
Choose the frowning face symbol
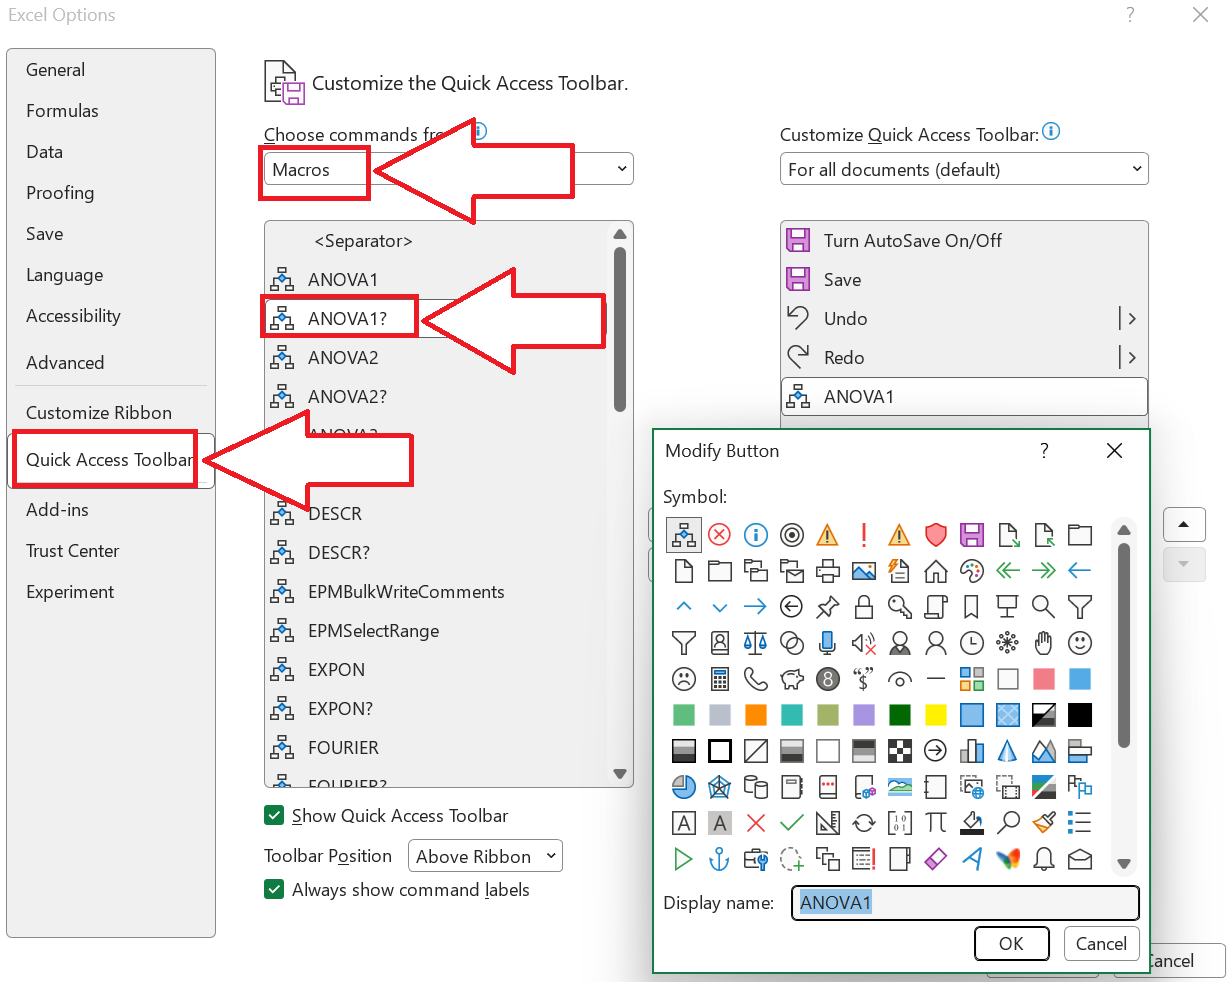pyautogui.click(x=684, y=679)
